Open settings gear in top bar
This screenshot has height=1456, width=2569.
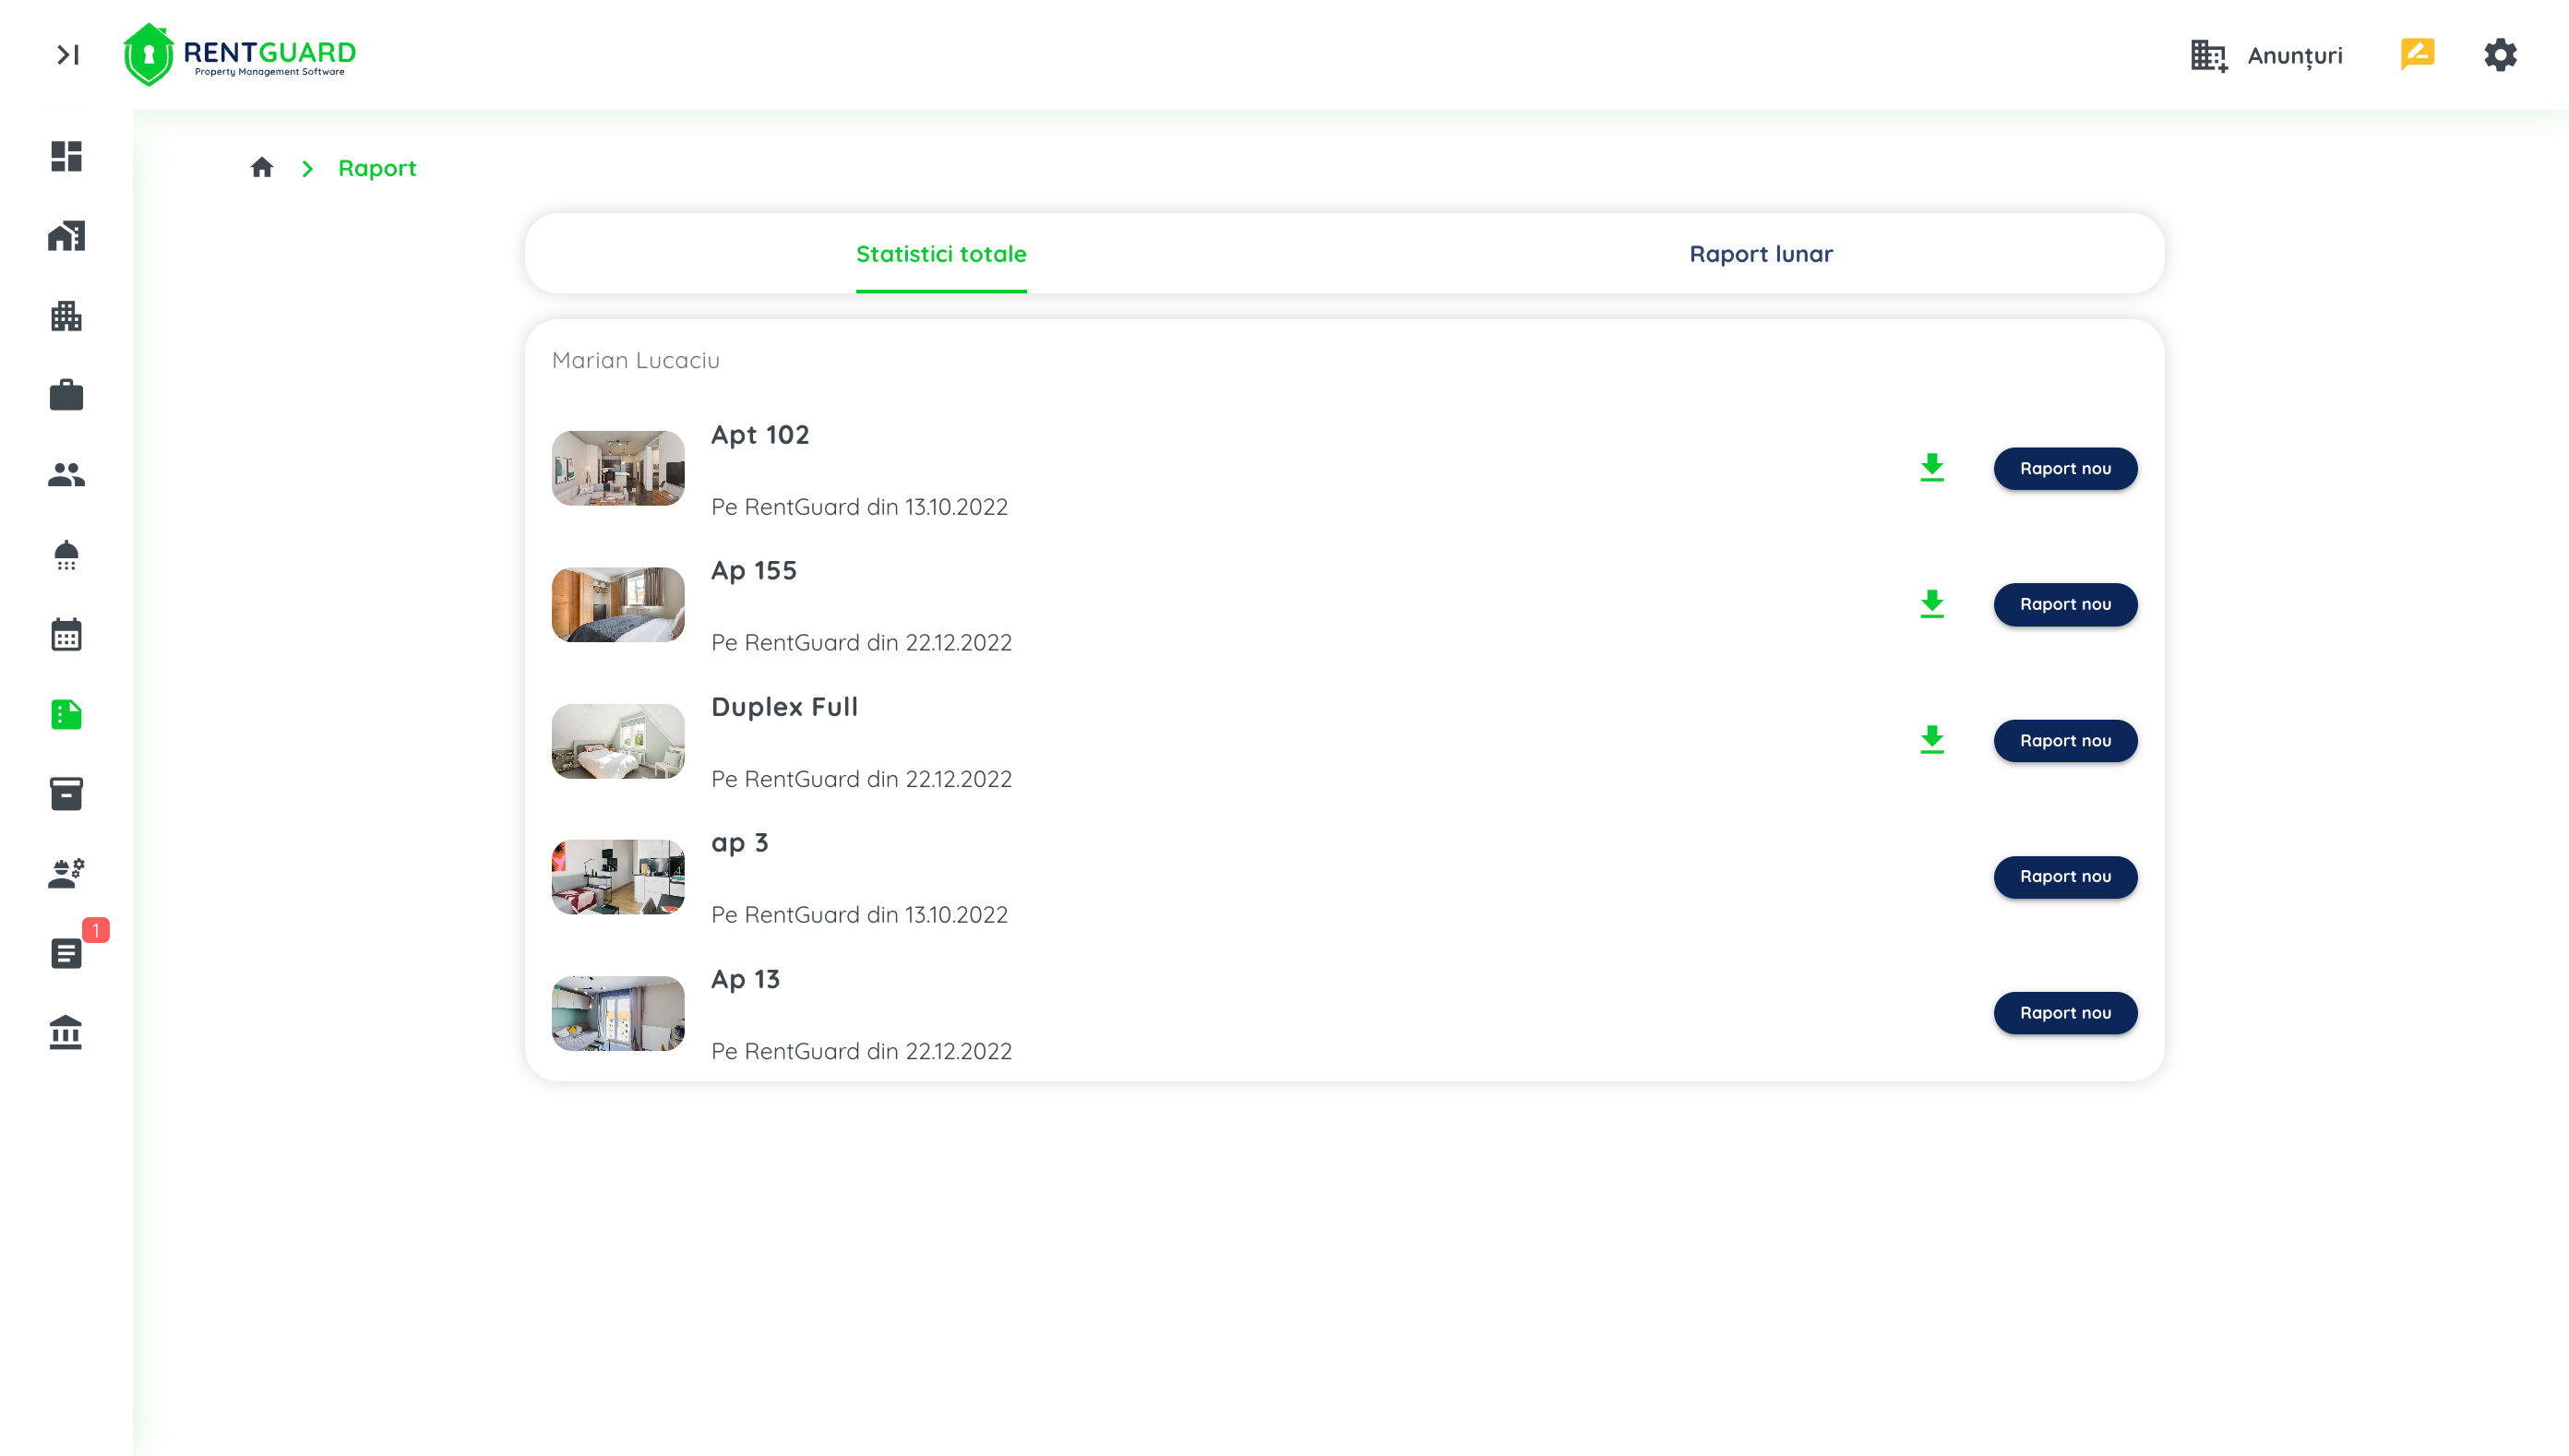pyautogui.click(x=2499, y=55)
